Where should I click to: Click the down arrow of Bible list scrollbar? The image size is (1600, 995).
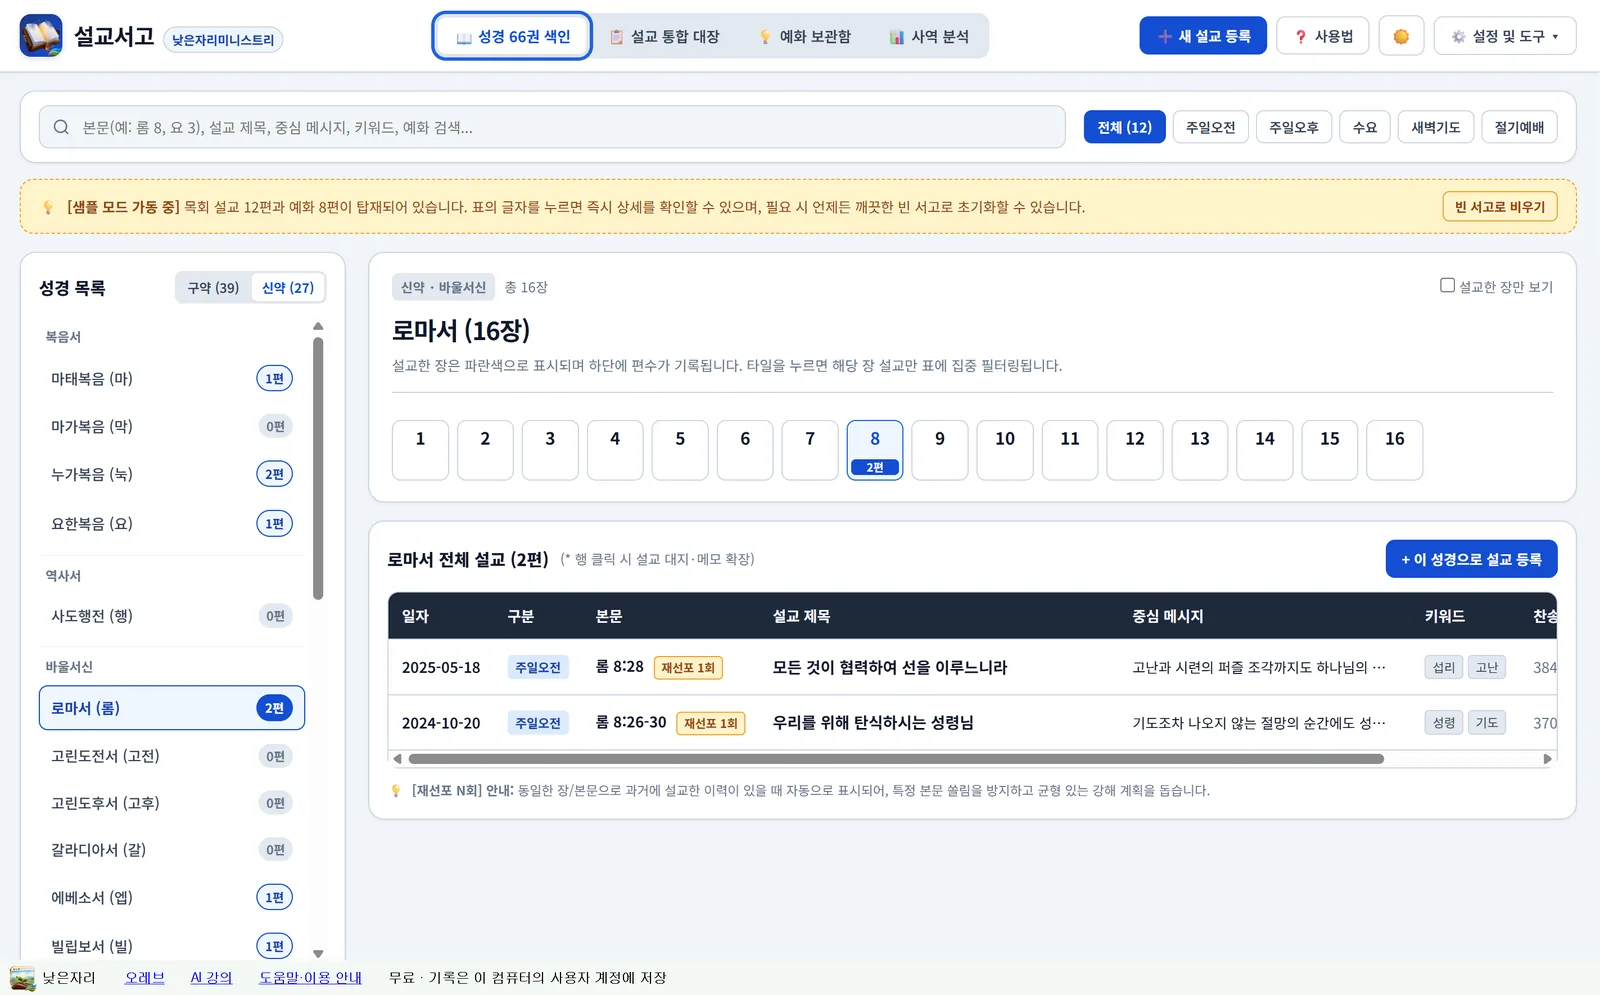pos(318,954)
